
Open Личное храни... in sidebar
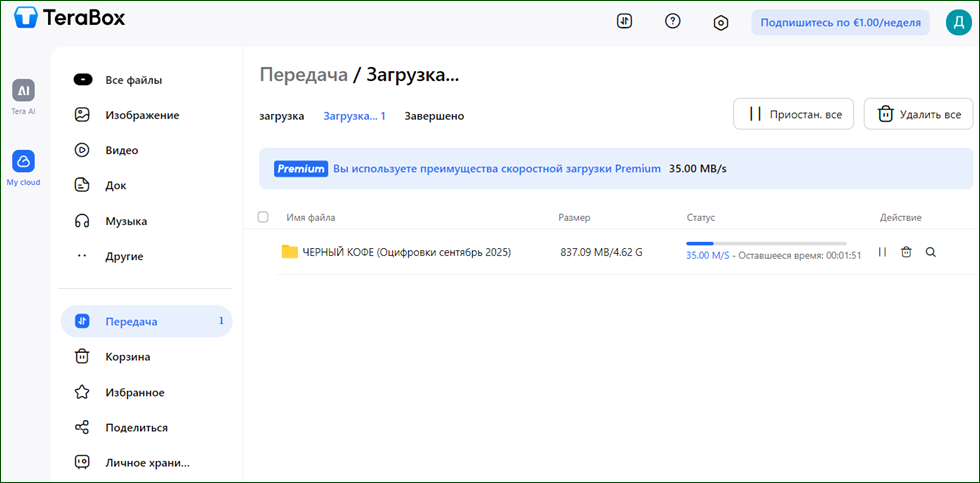(148, 463)
